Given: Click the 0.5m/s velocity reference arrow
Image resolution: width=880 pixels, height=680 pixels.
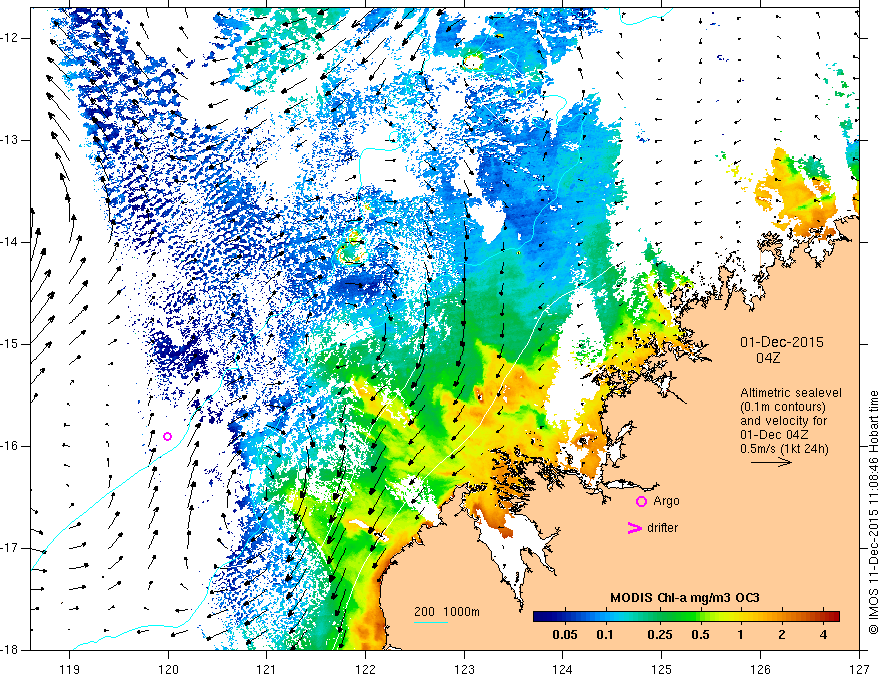Looking at the screenshot, I should tap(771, 462).
